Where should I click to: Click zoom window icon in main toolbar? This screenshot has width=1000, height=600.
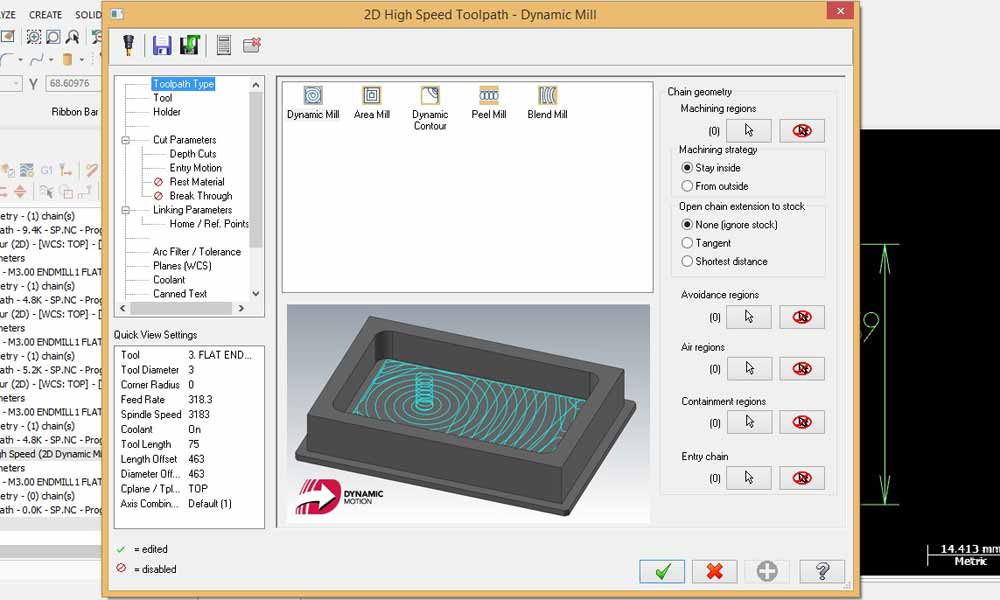34,37
